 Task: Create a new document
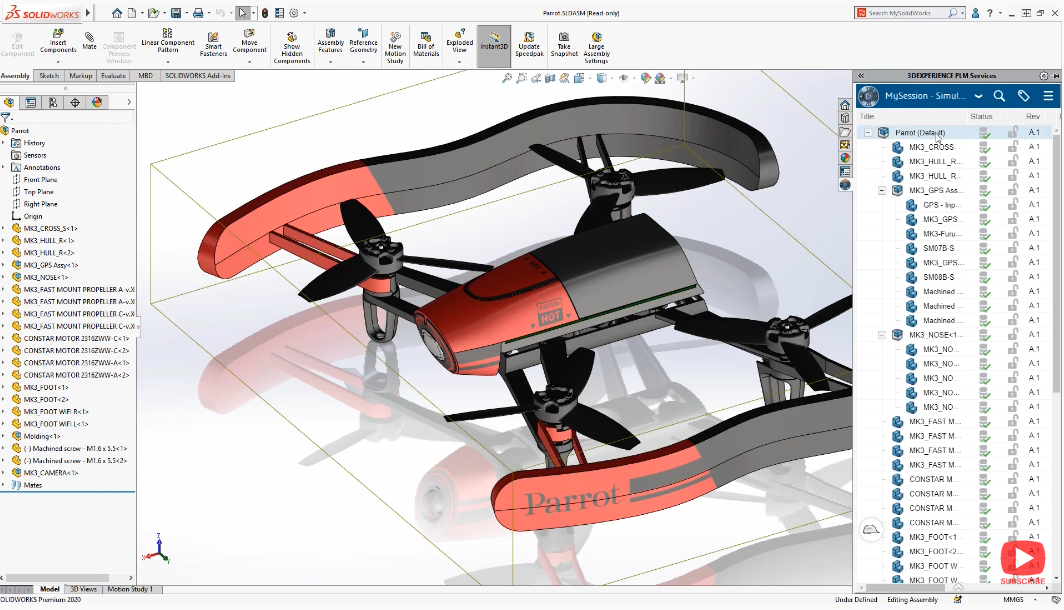[x=132, y=13]
